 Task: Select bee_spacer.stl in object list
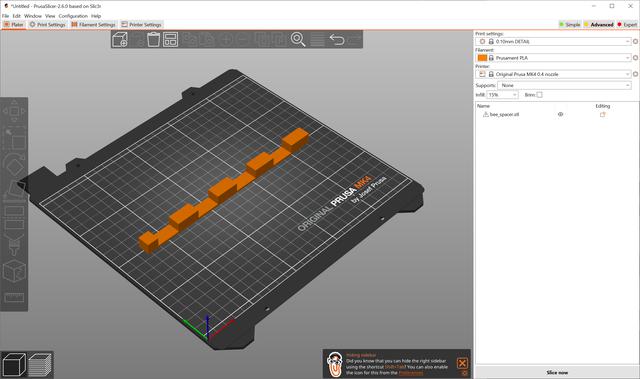tap(504, 115)
